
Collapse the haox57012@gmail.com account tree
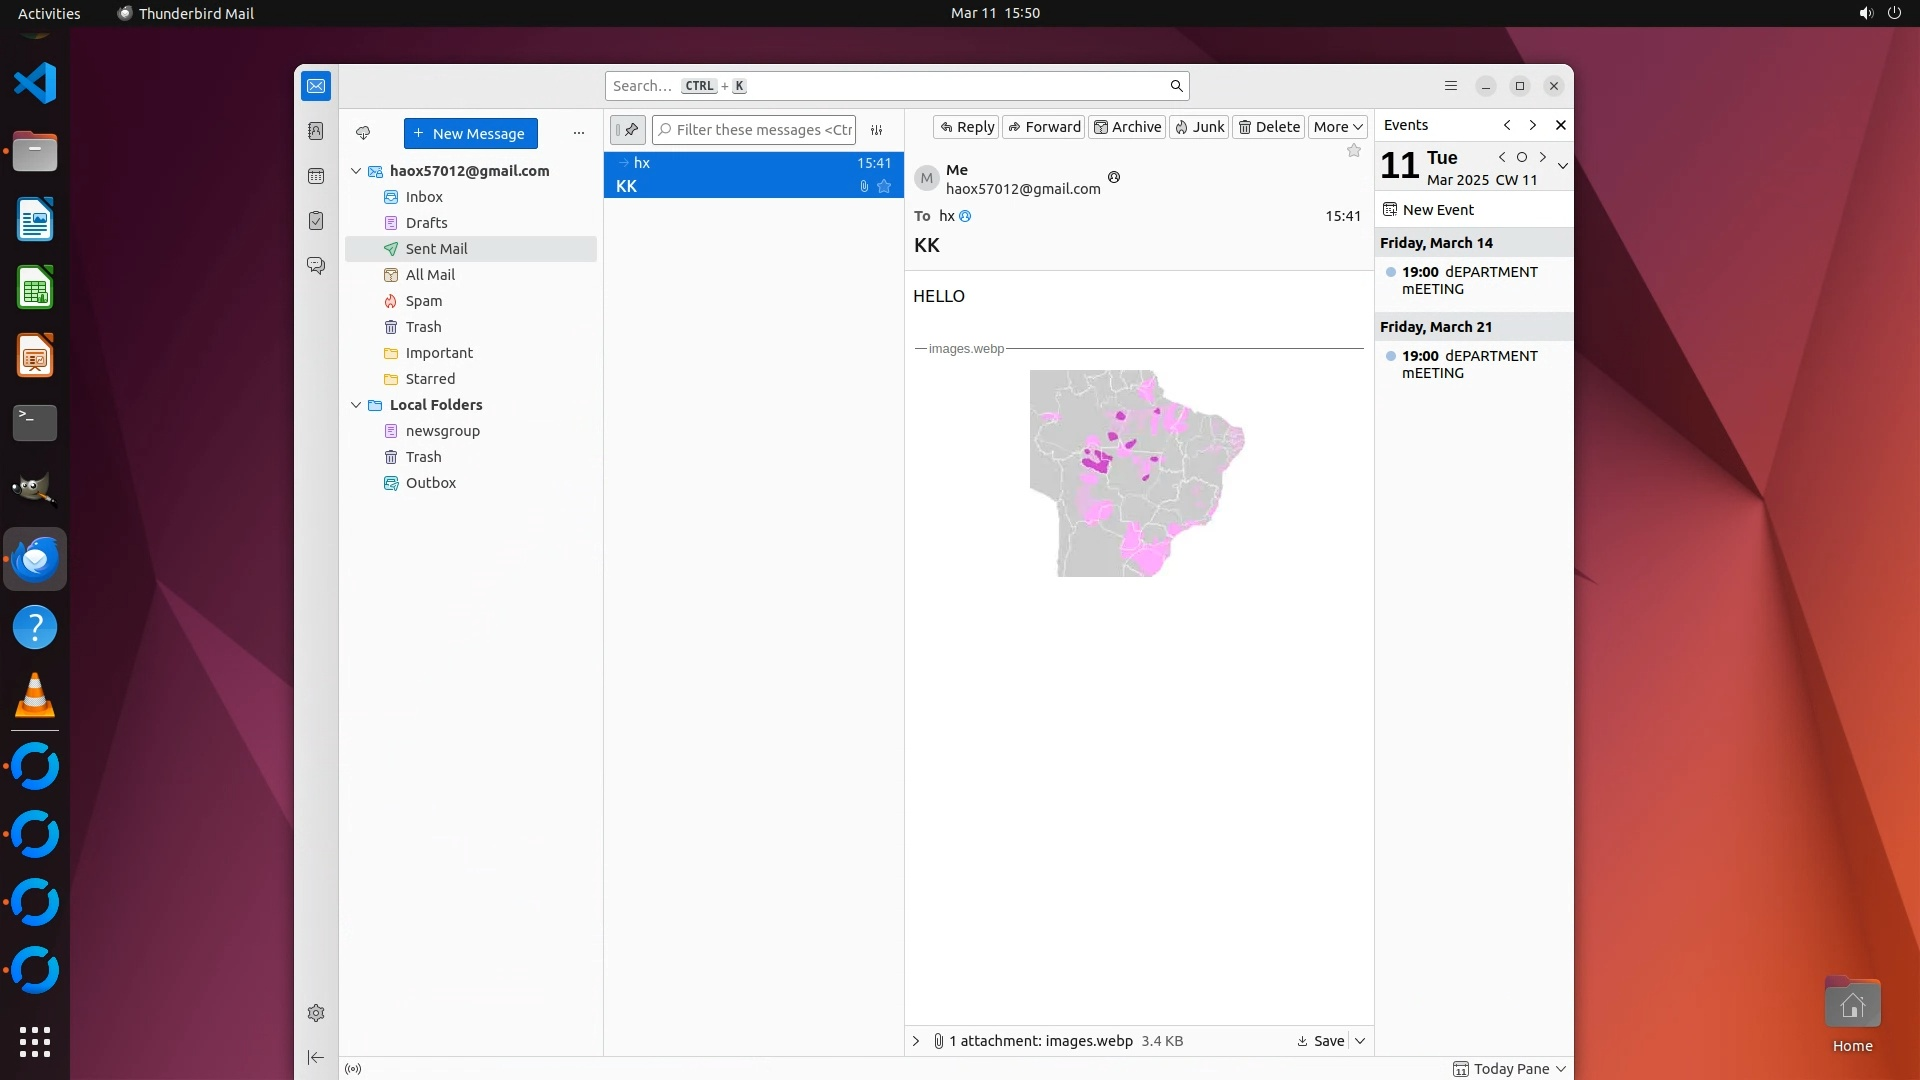[x=356, y=171]
